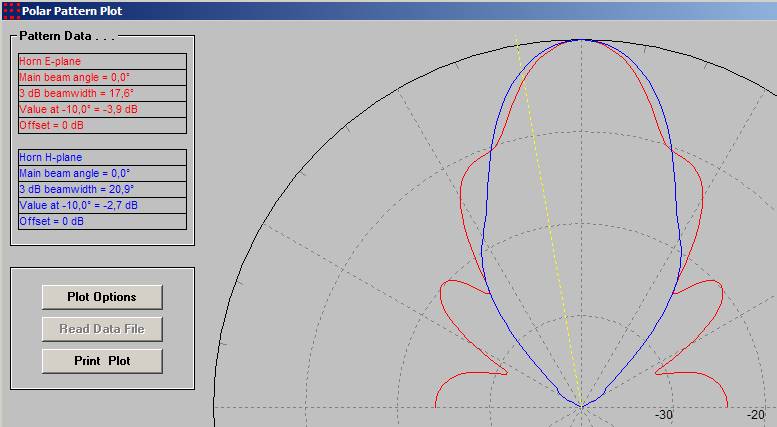Viewport: 777px width, 427px height.
Task: Select the red 'Horn E-plane' row
Action: pos(102,61)
